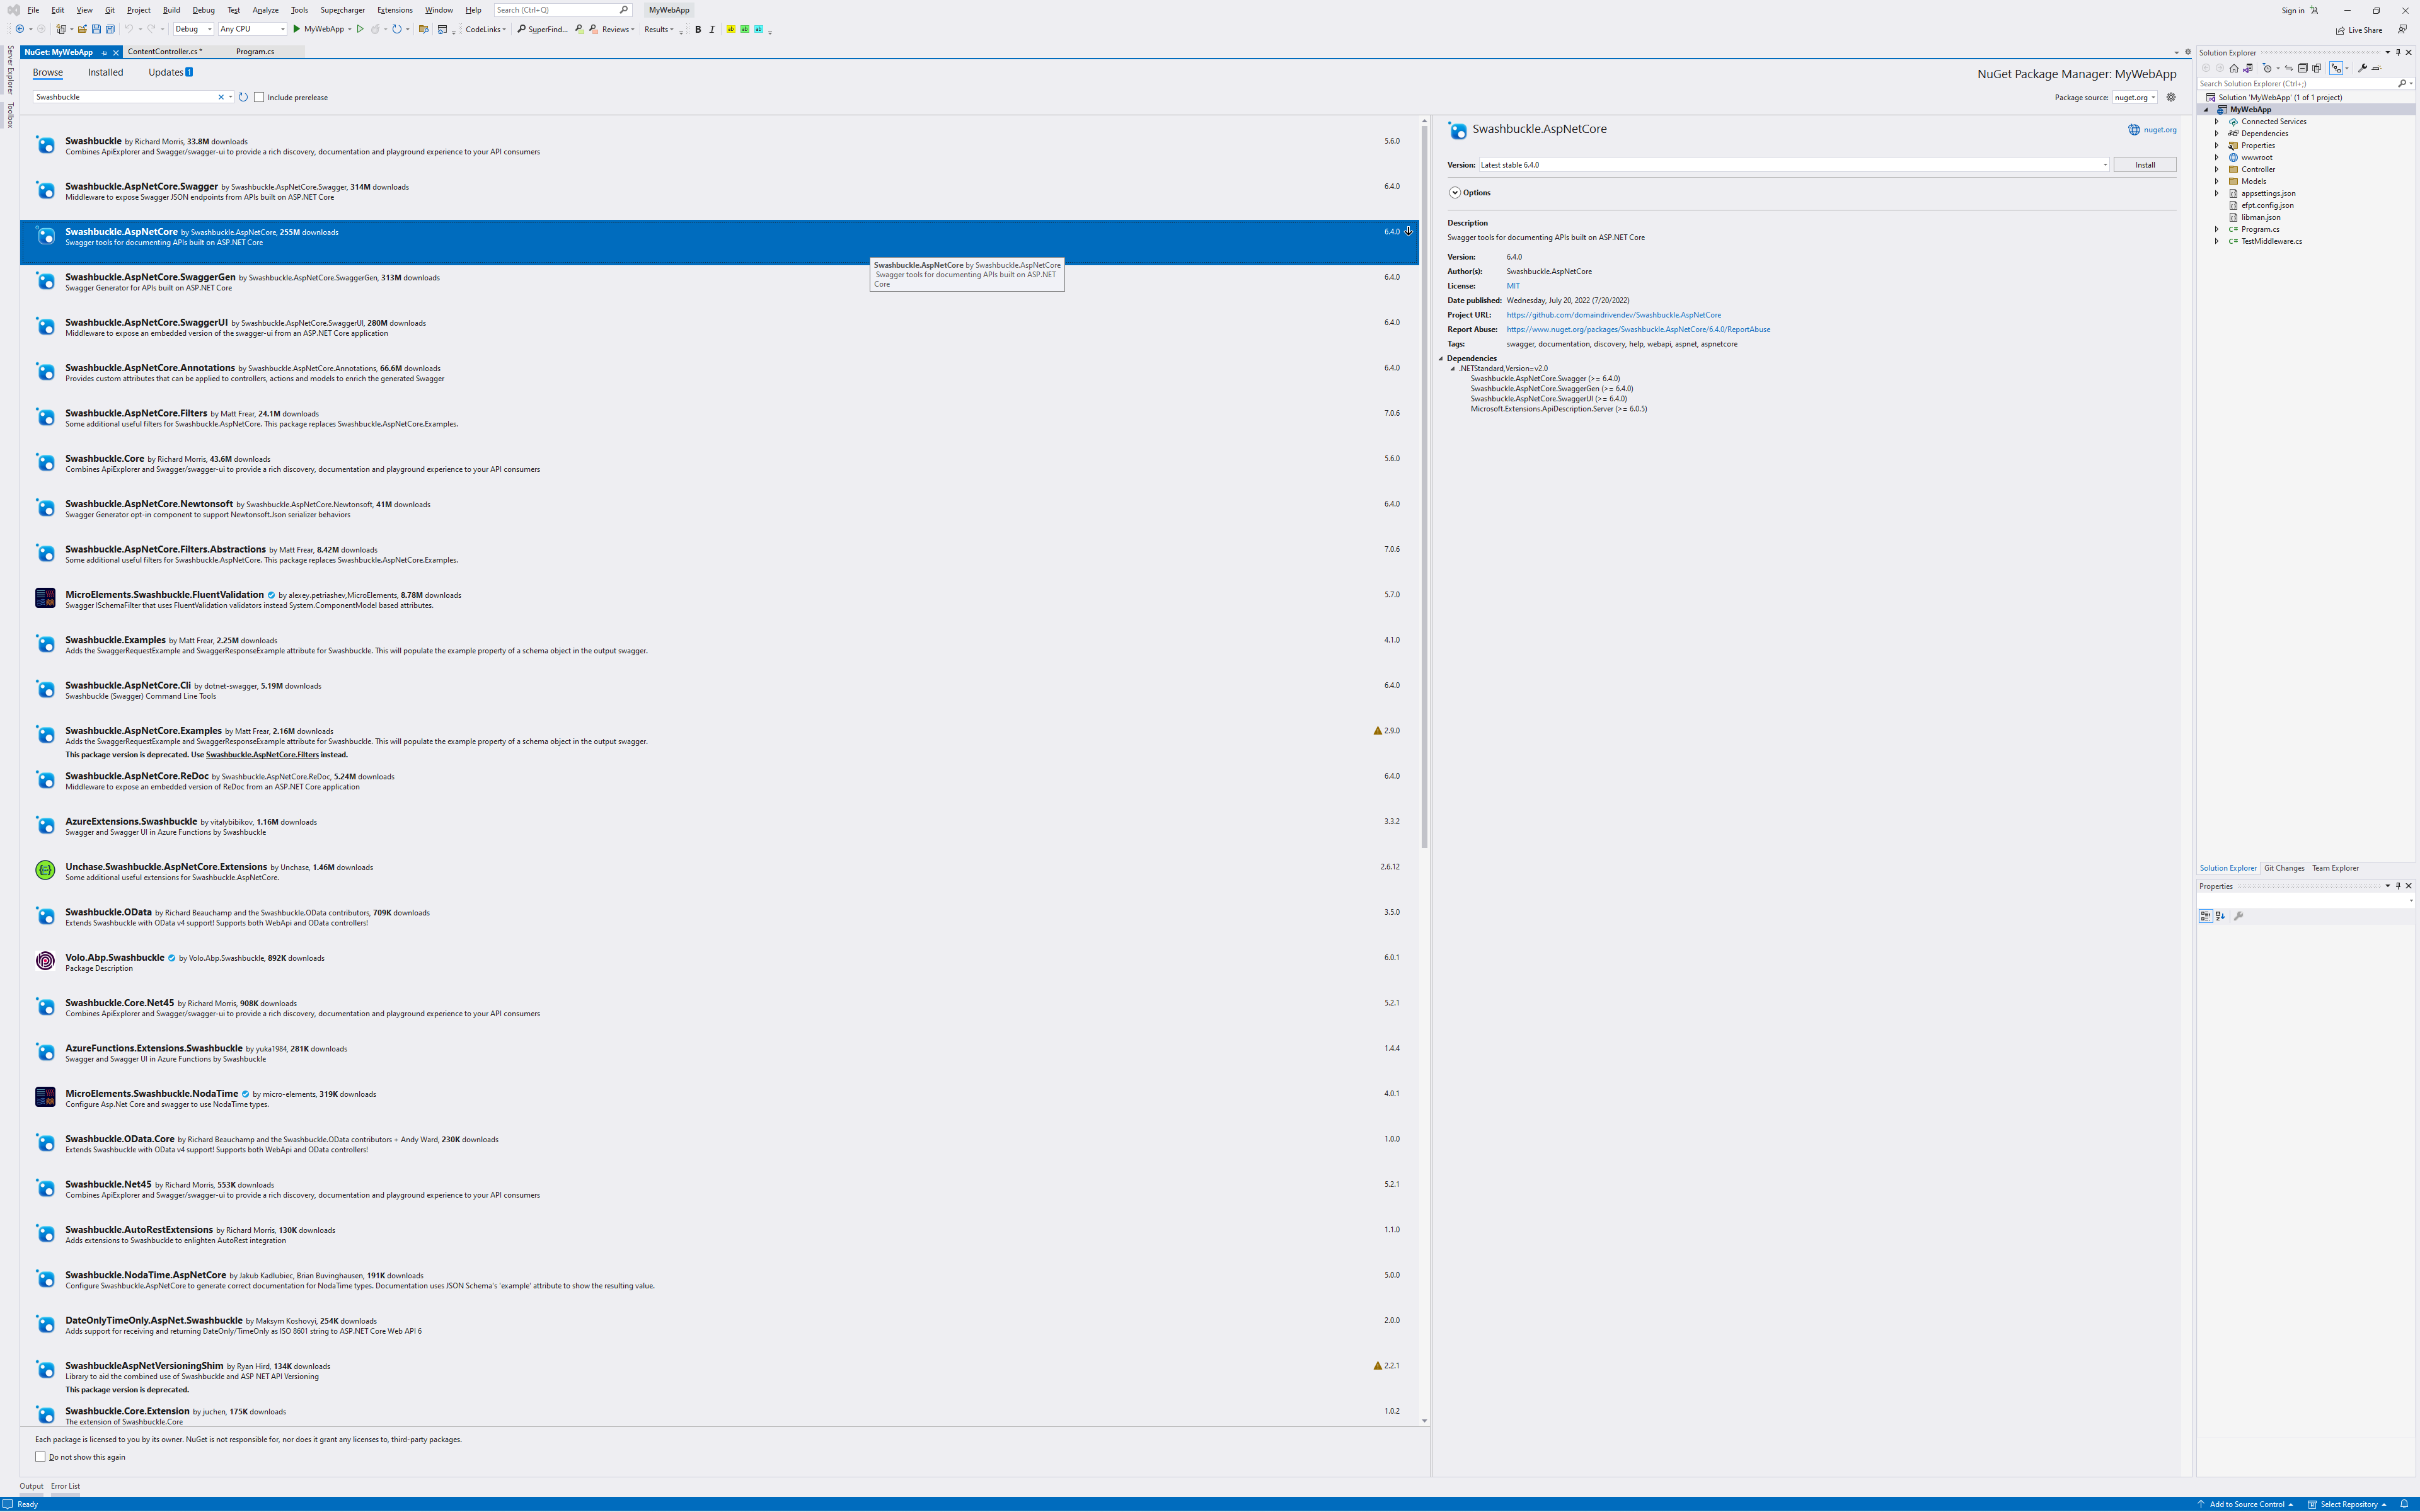Open the Debug configuration dropdown
Image resolution: width=2420 pixels, height=1512 pixels.
[209, 29]
